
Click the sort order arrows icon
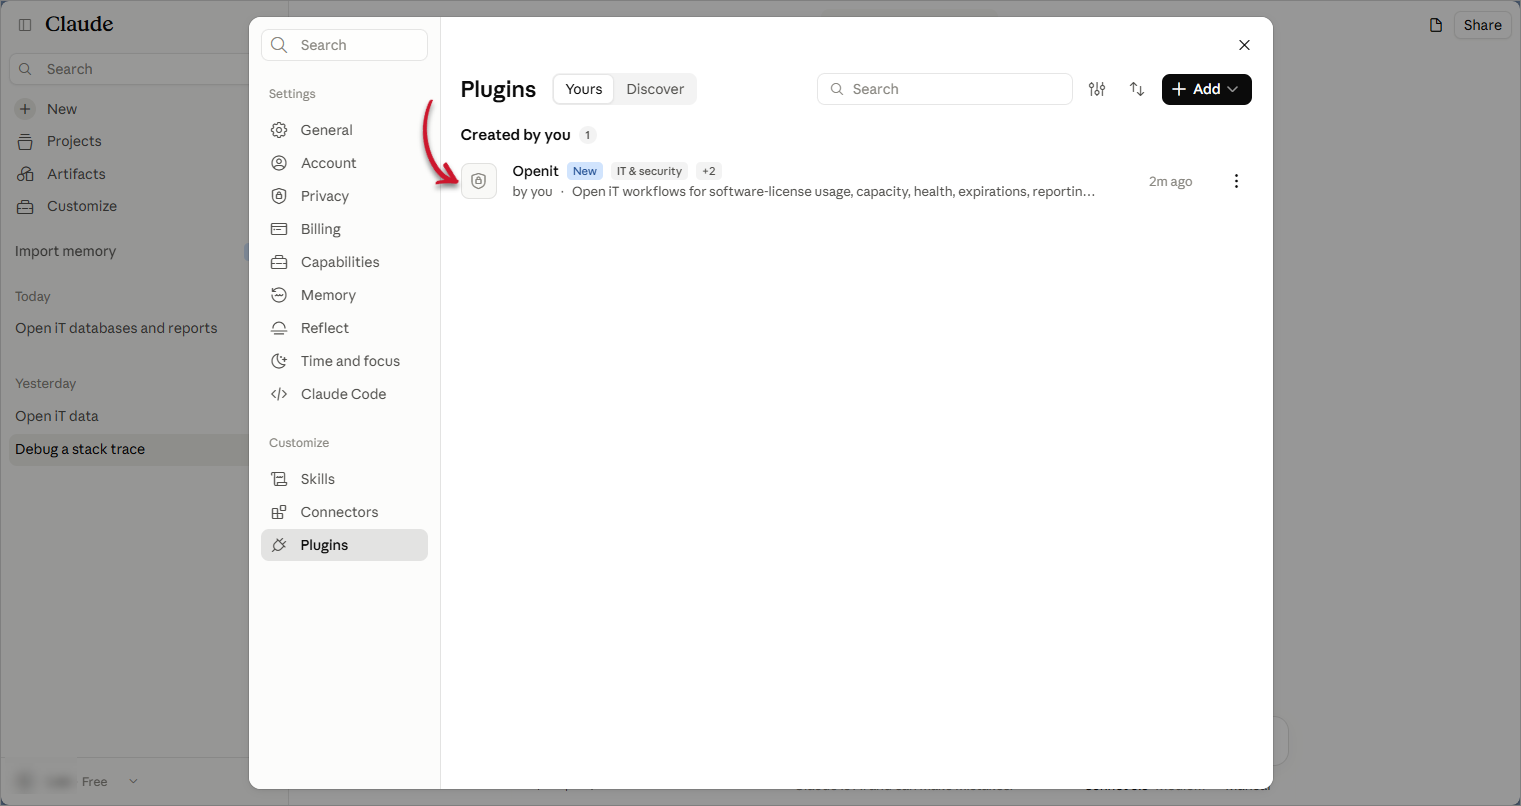(1137, 89)
